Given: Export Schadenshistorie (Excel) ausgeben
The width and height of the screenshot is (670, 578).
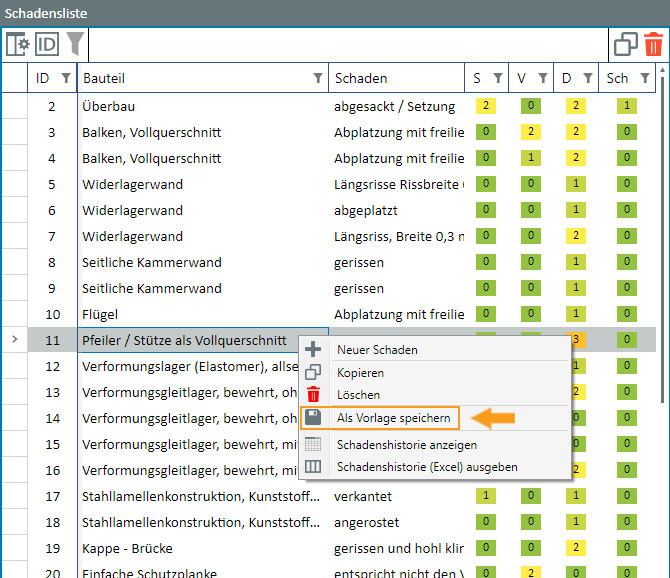Looking at the screenshot, I should click(427, 466).
